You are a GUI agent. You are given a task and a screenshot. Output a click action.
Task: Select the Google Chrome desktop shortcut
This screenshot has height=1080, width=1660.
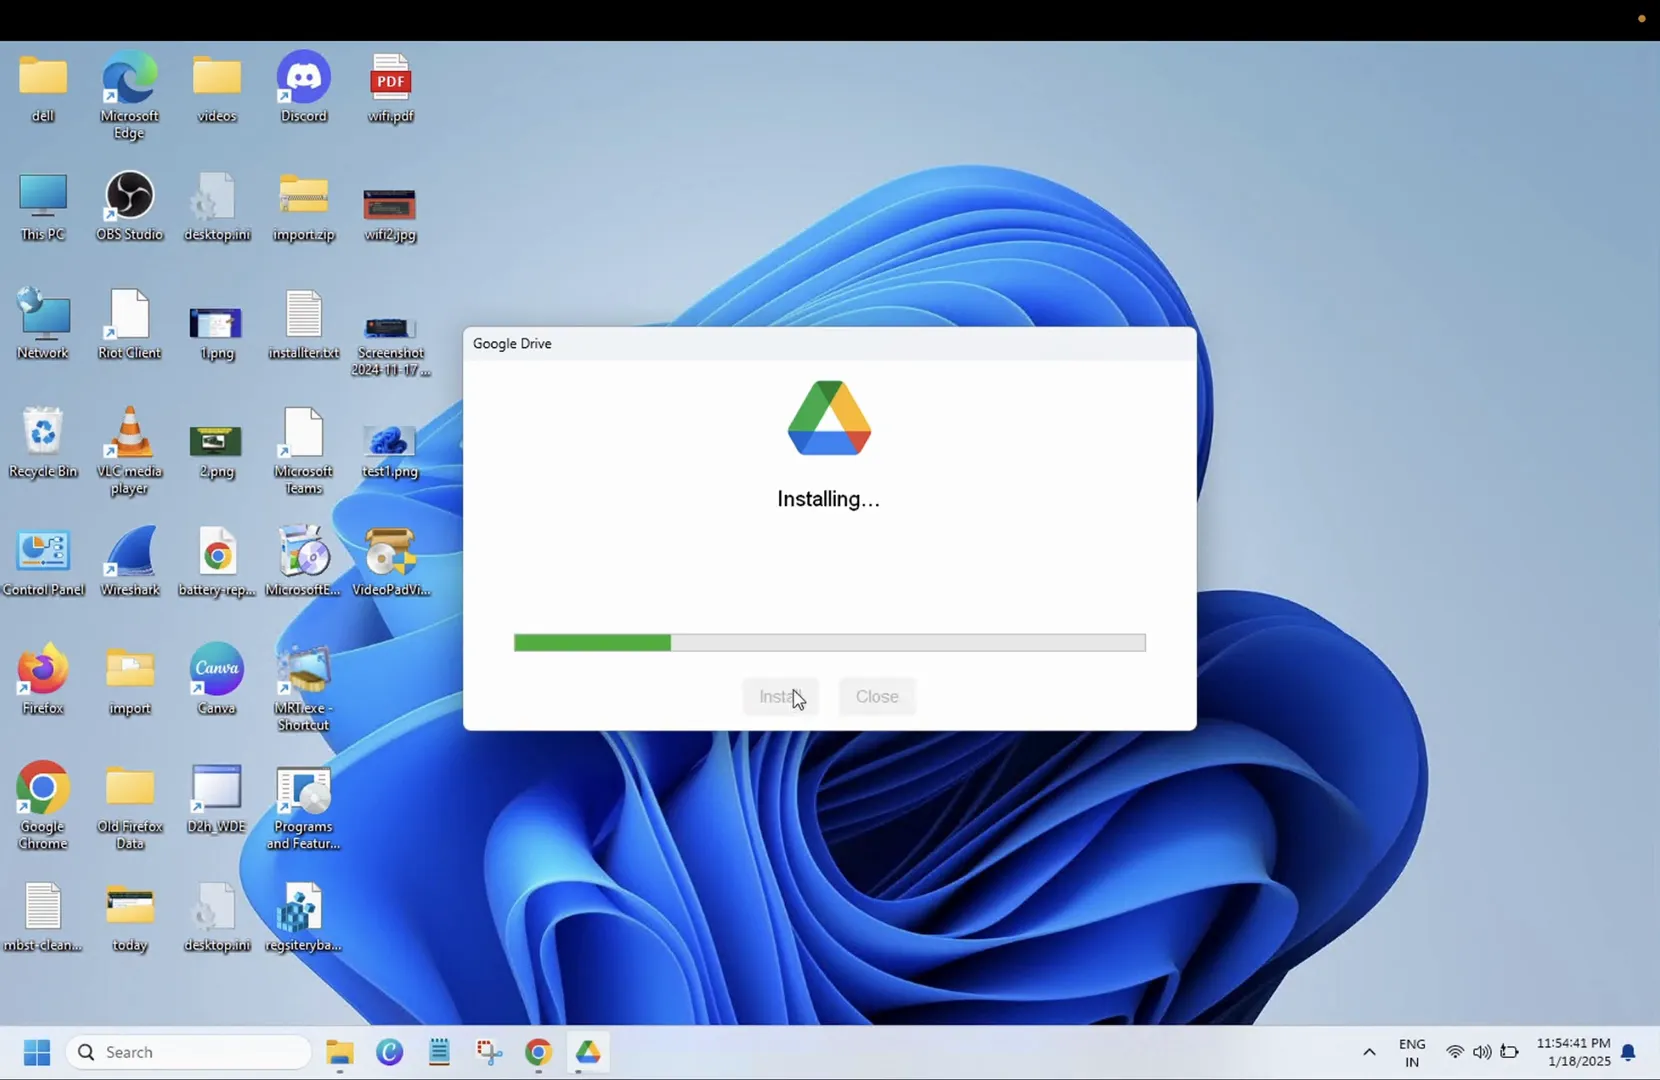pos(43,806)
